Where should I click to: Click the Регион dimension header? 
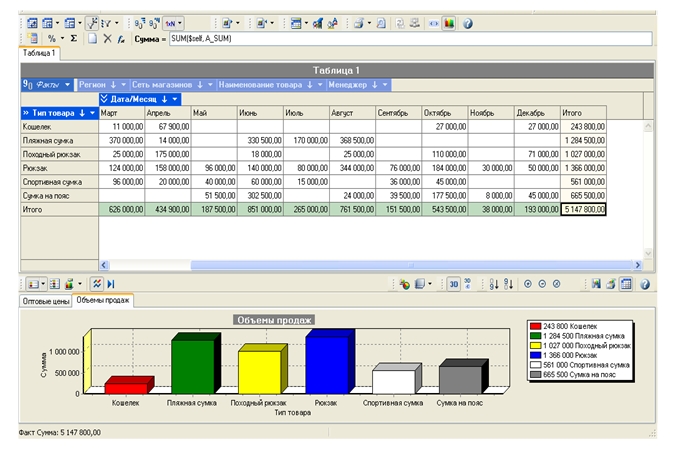pos(102,85)
